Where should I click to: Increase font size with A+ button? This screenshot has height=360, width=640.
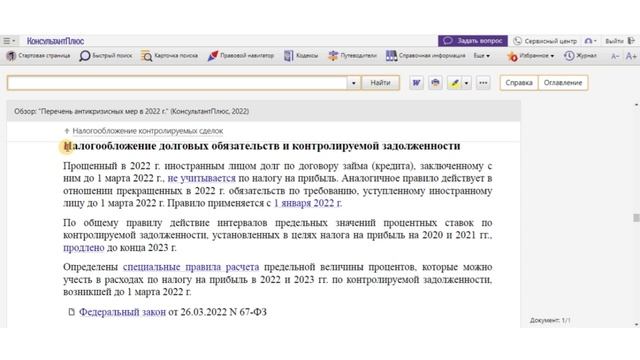tap(631, 56)
